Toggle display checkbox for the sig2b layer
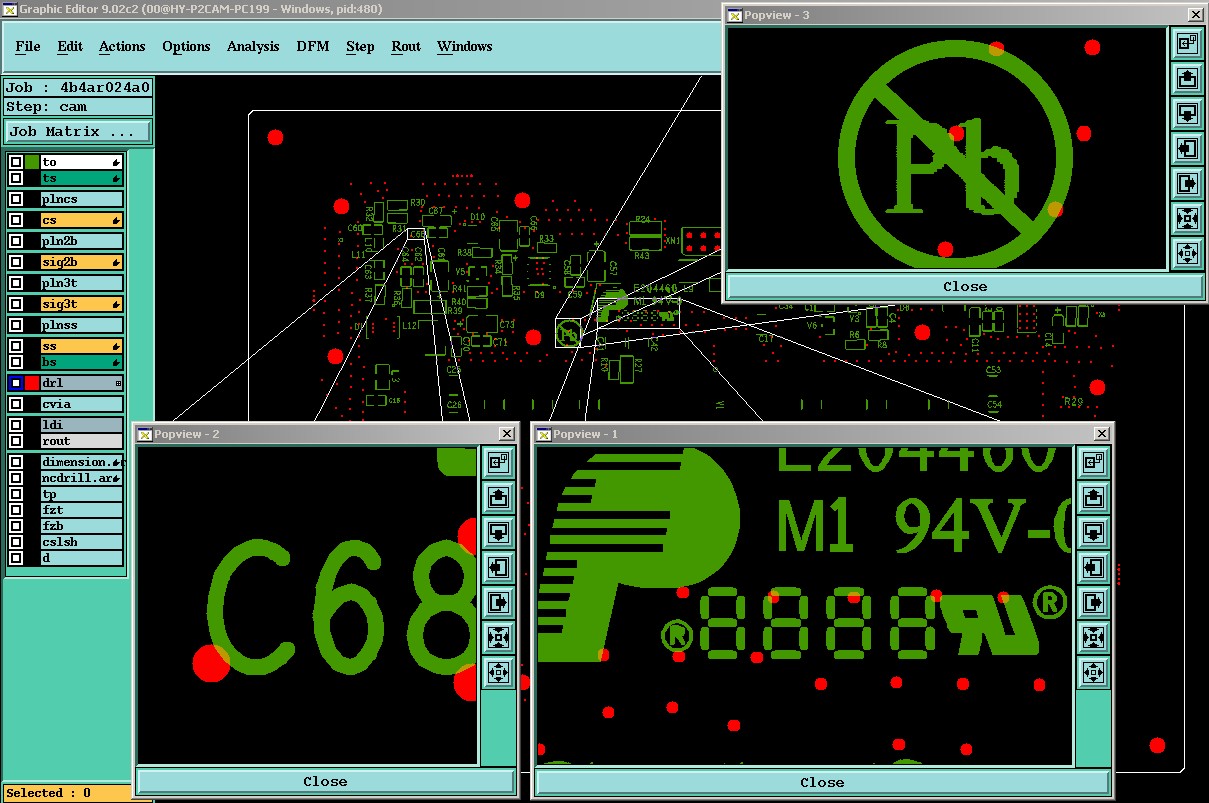The image size is (1209, 803). pos(16,262)
